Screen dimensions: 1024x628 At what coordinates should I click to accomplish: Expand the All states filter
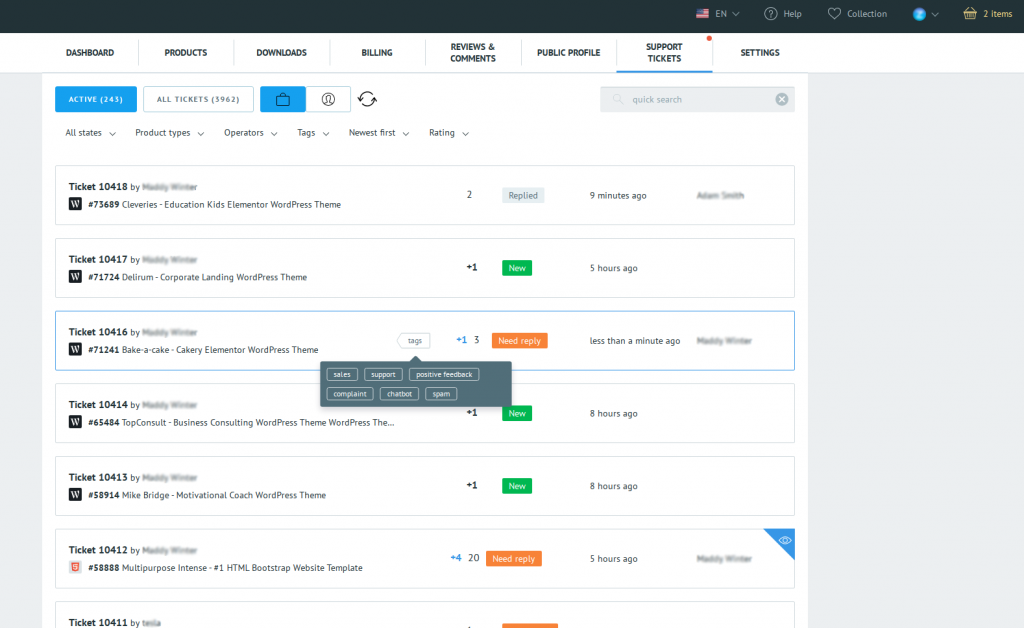(x=90, y=133)
